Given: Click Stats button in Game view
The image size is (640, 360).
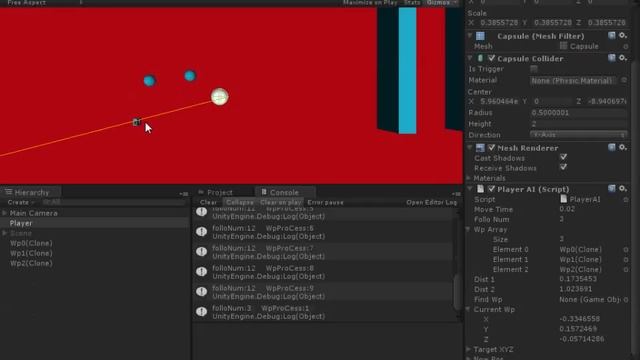Looking at the screenshot, I should [412, 2].
